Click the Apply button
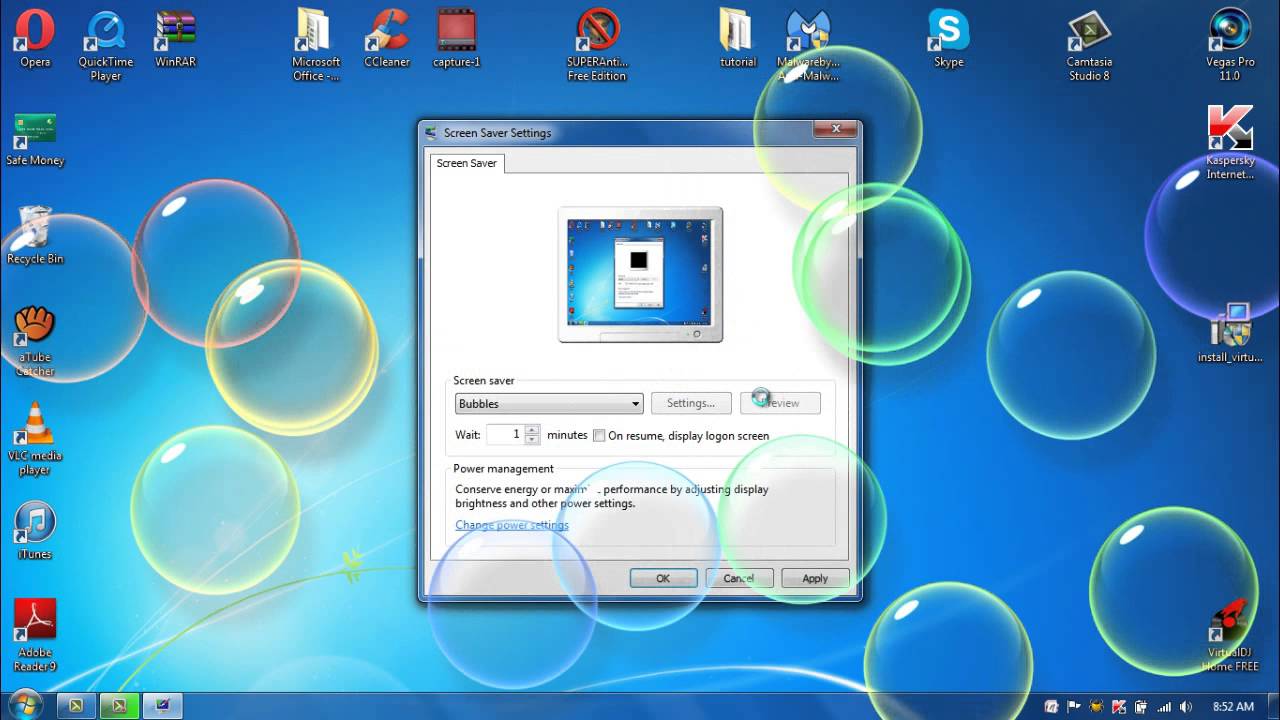The image size is (1280, 720). (x=815, y=578)
